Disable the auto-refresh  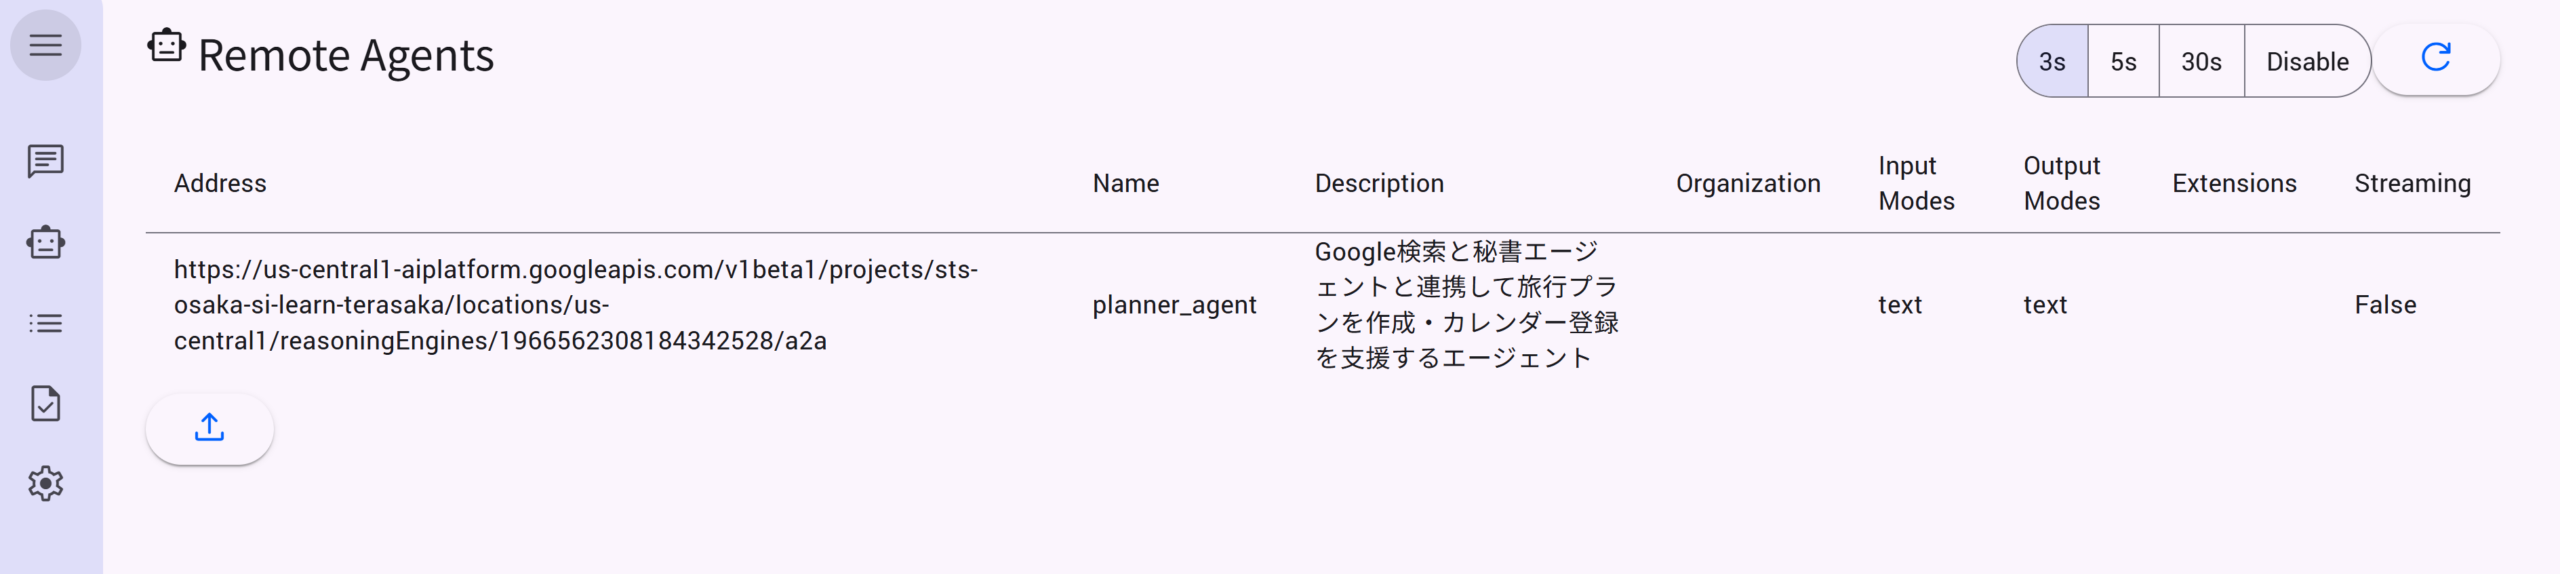(2307, 62)
